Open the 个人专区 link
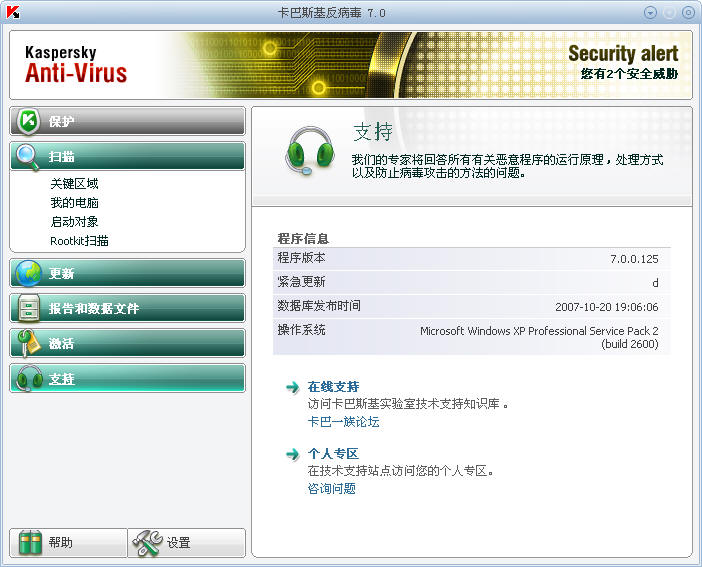Image resolution: width=702 pixels, height=567 pixels. pos(334,454)
